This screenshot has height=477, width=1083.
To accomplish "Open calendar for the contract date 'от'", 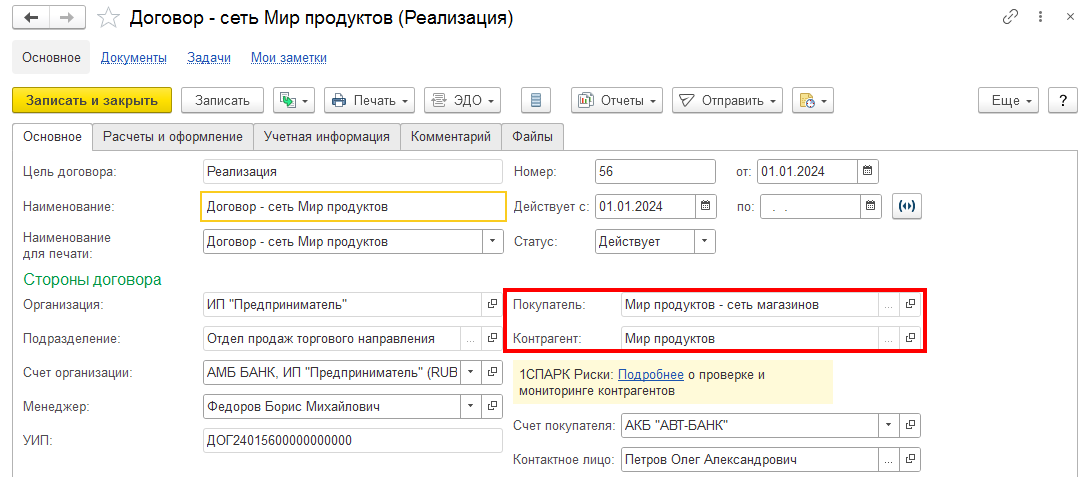I will pyautogui.click(x=868, y=171).
